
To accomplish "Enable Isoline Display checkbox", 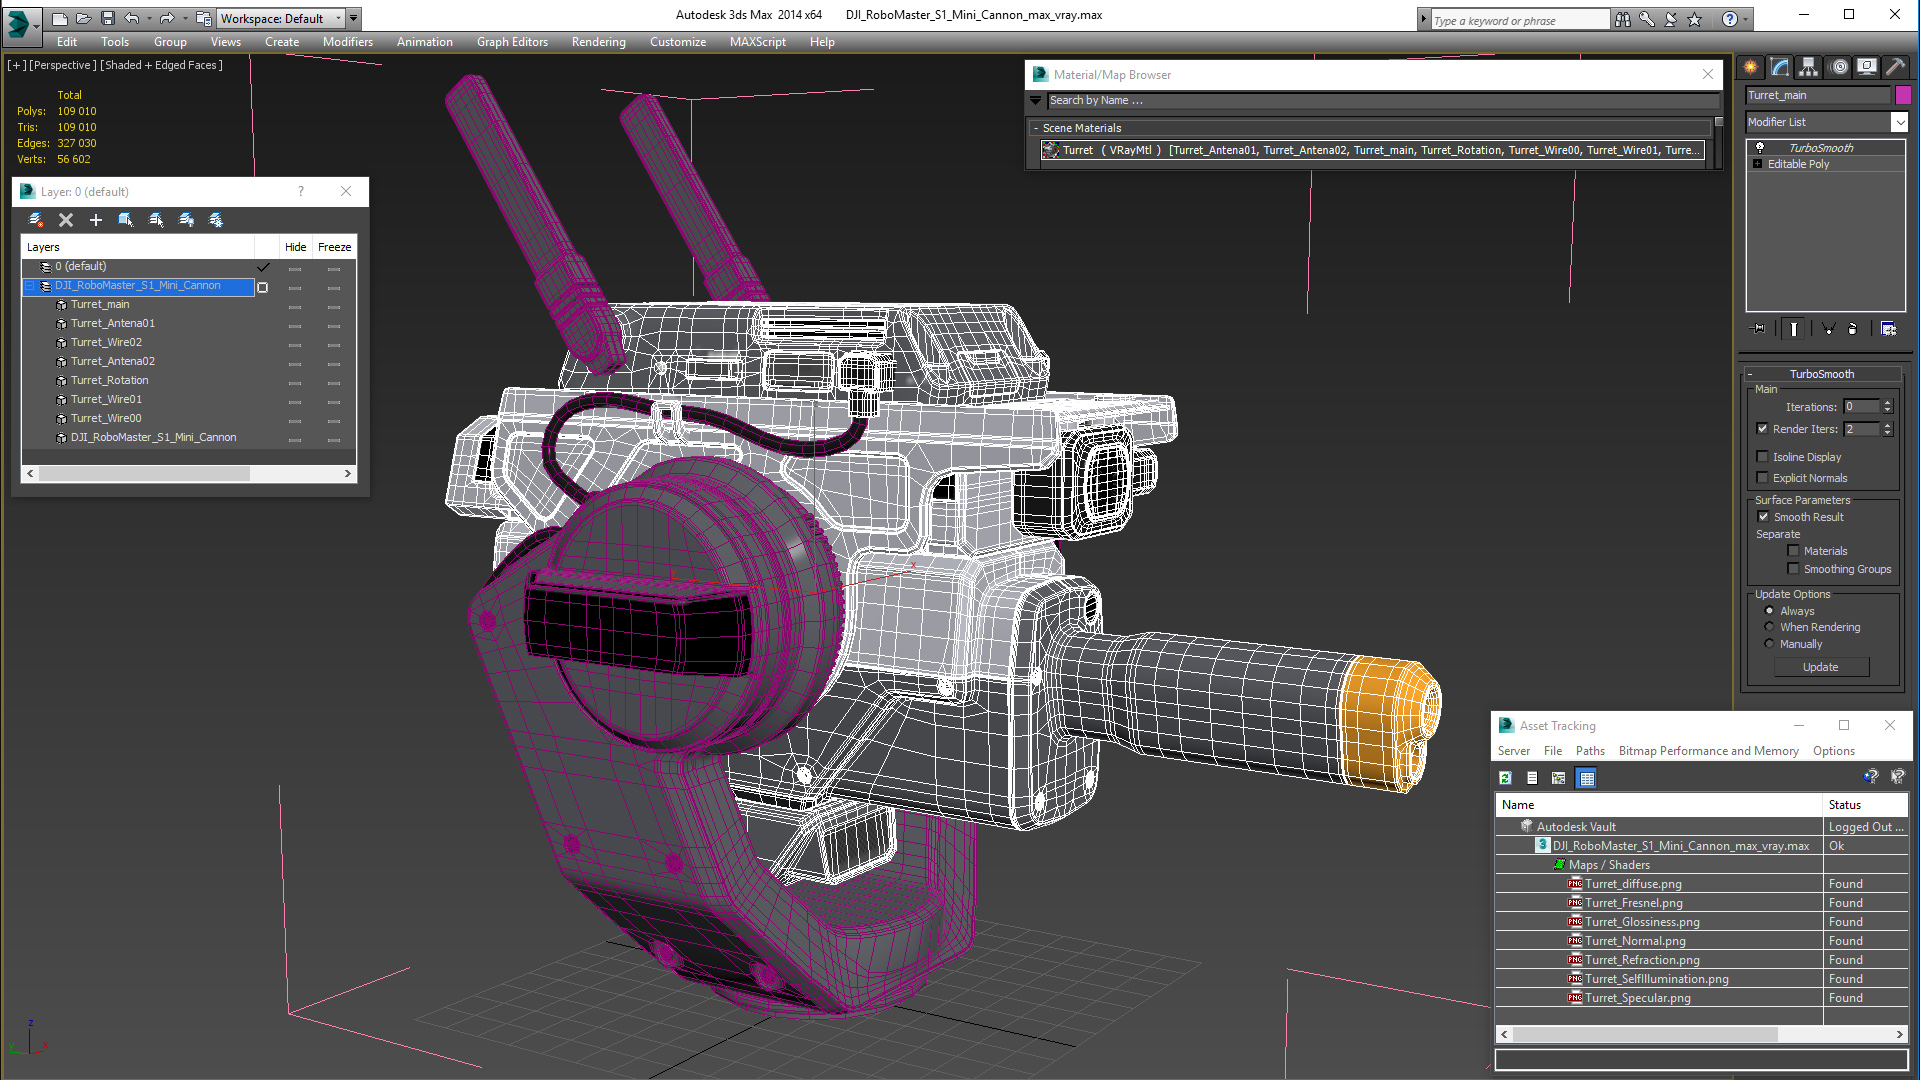I will (1763, 457).
